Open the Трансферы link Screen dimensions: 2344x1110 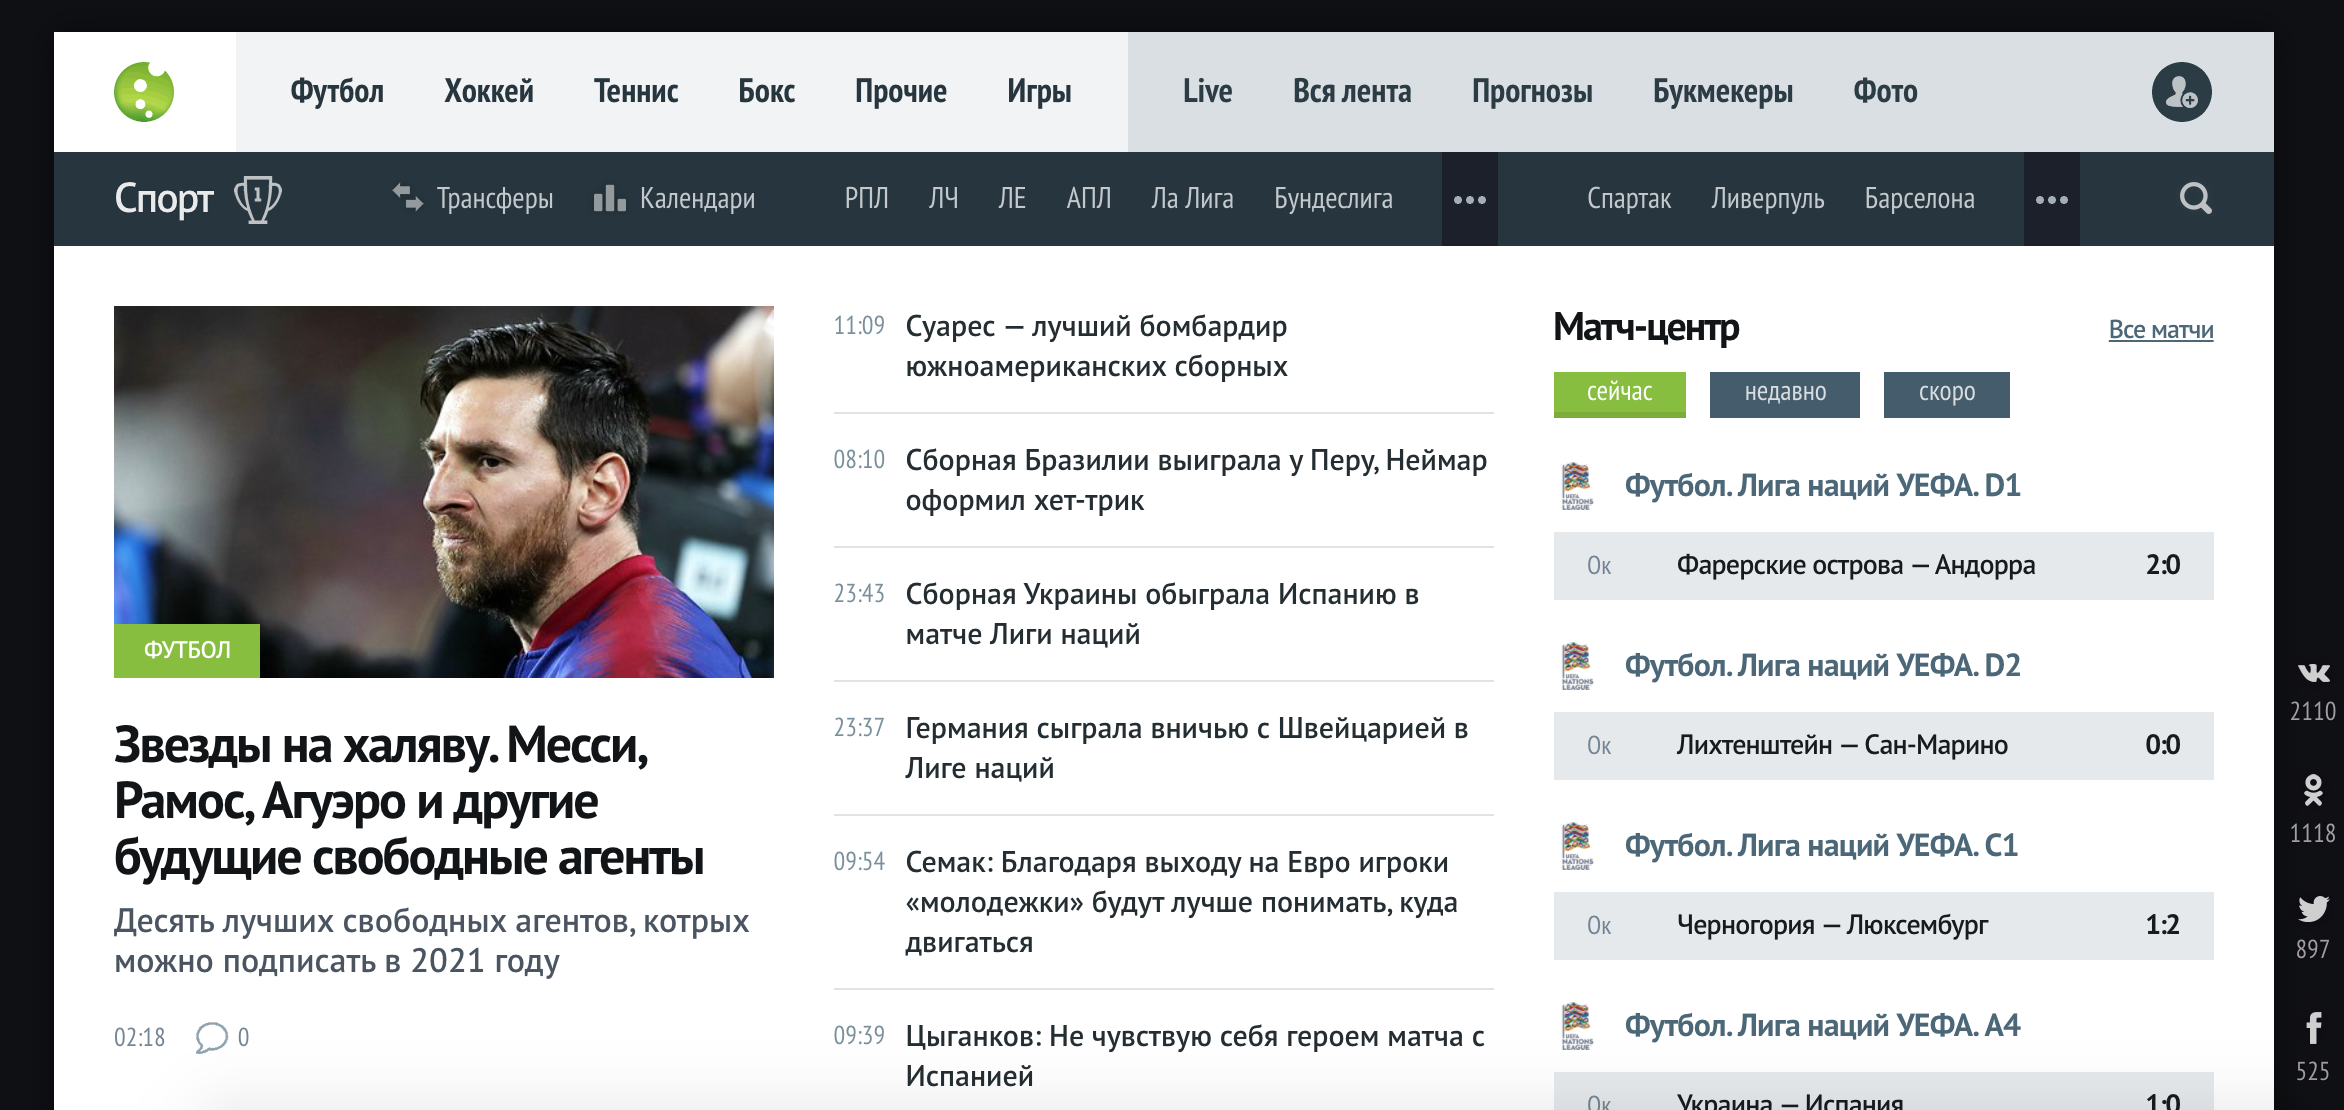point(495,199)
